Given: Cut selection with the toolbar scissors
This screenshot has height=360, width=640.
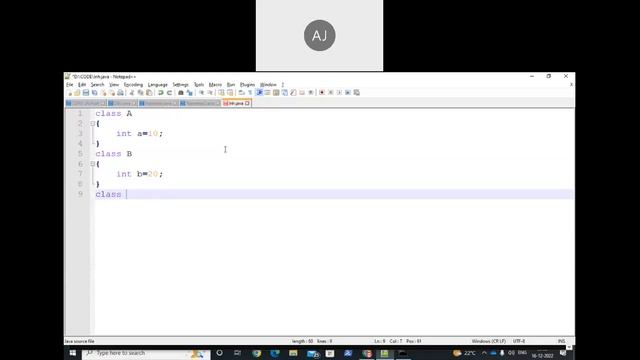Looking at the screenshot, I should click(131, 93).
